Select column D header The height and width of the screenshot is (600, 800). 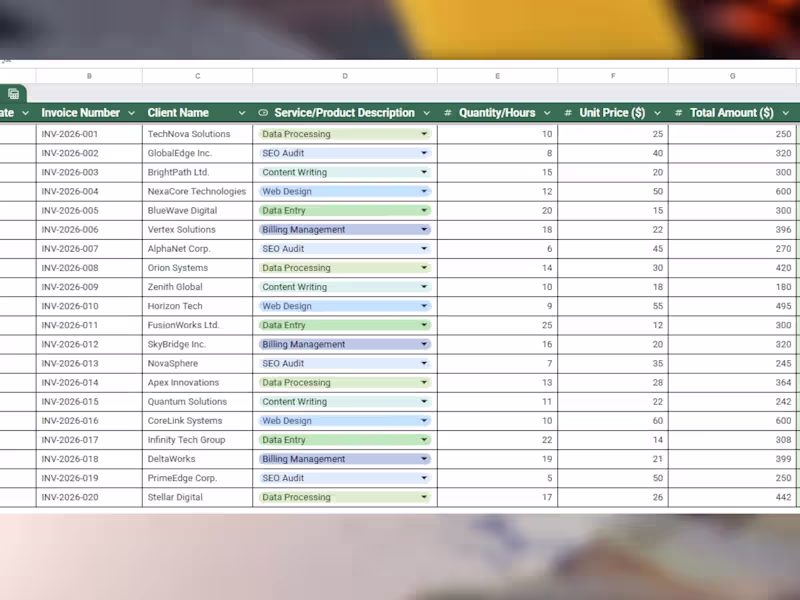click(x=345, y=76)
